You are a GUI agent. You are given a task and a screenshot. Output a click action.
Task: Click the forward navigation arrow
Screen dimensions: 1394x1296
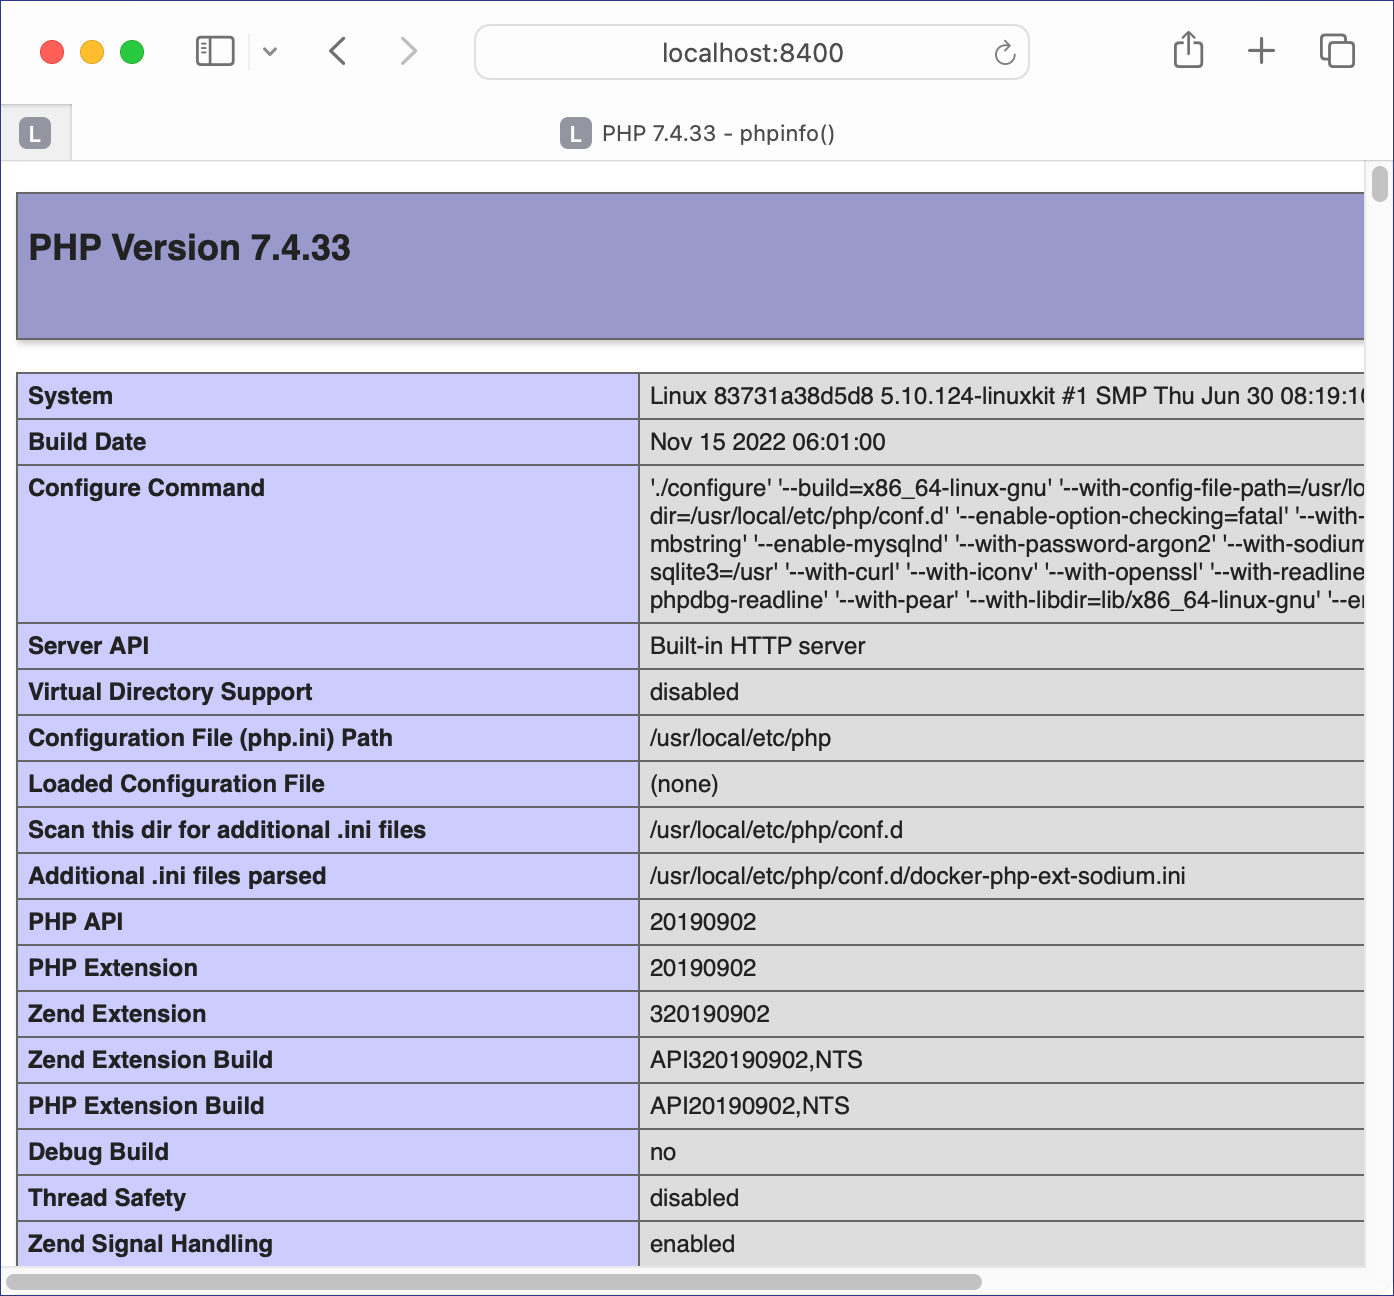408,51
